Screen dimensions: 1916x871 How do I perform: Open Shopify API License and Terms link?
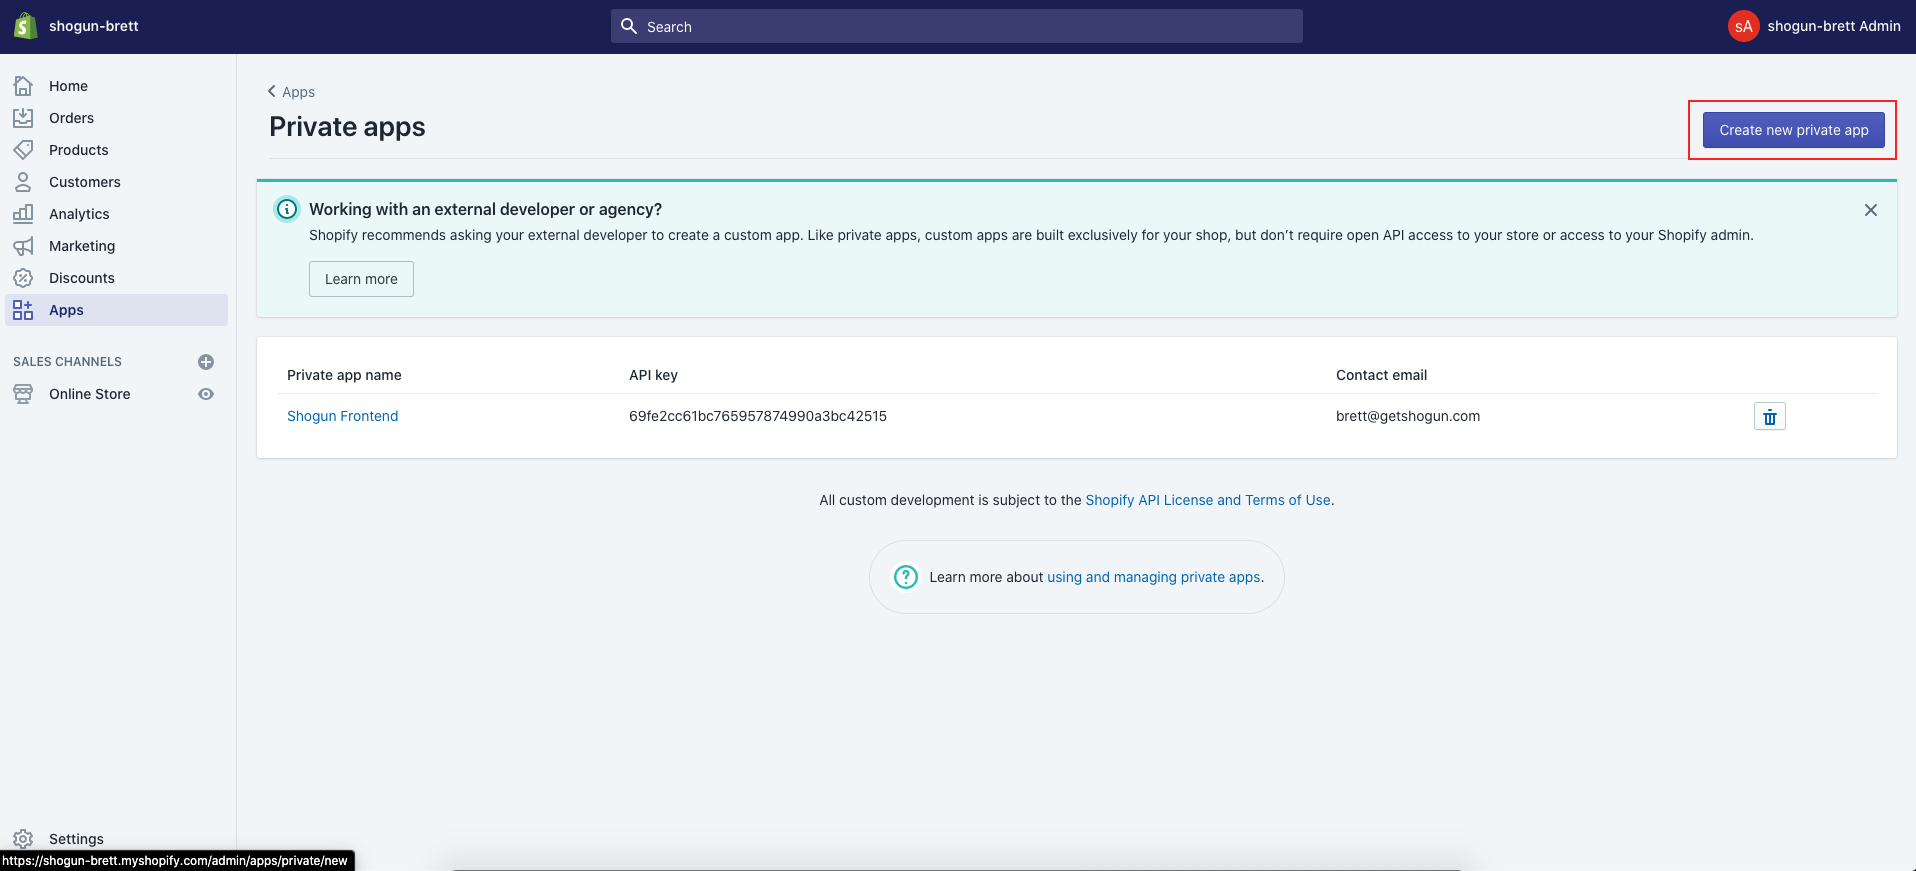coord(1208,500)
